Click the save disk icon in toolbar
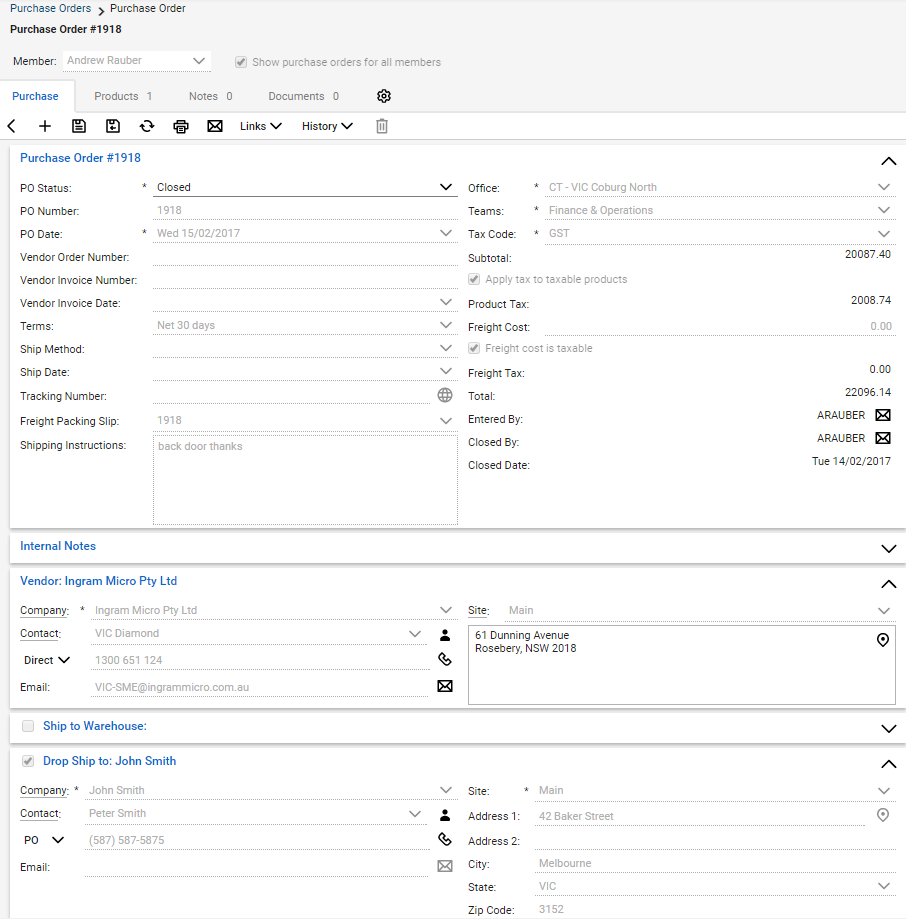Screen dimensions: 906x919 point(79,126)
